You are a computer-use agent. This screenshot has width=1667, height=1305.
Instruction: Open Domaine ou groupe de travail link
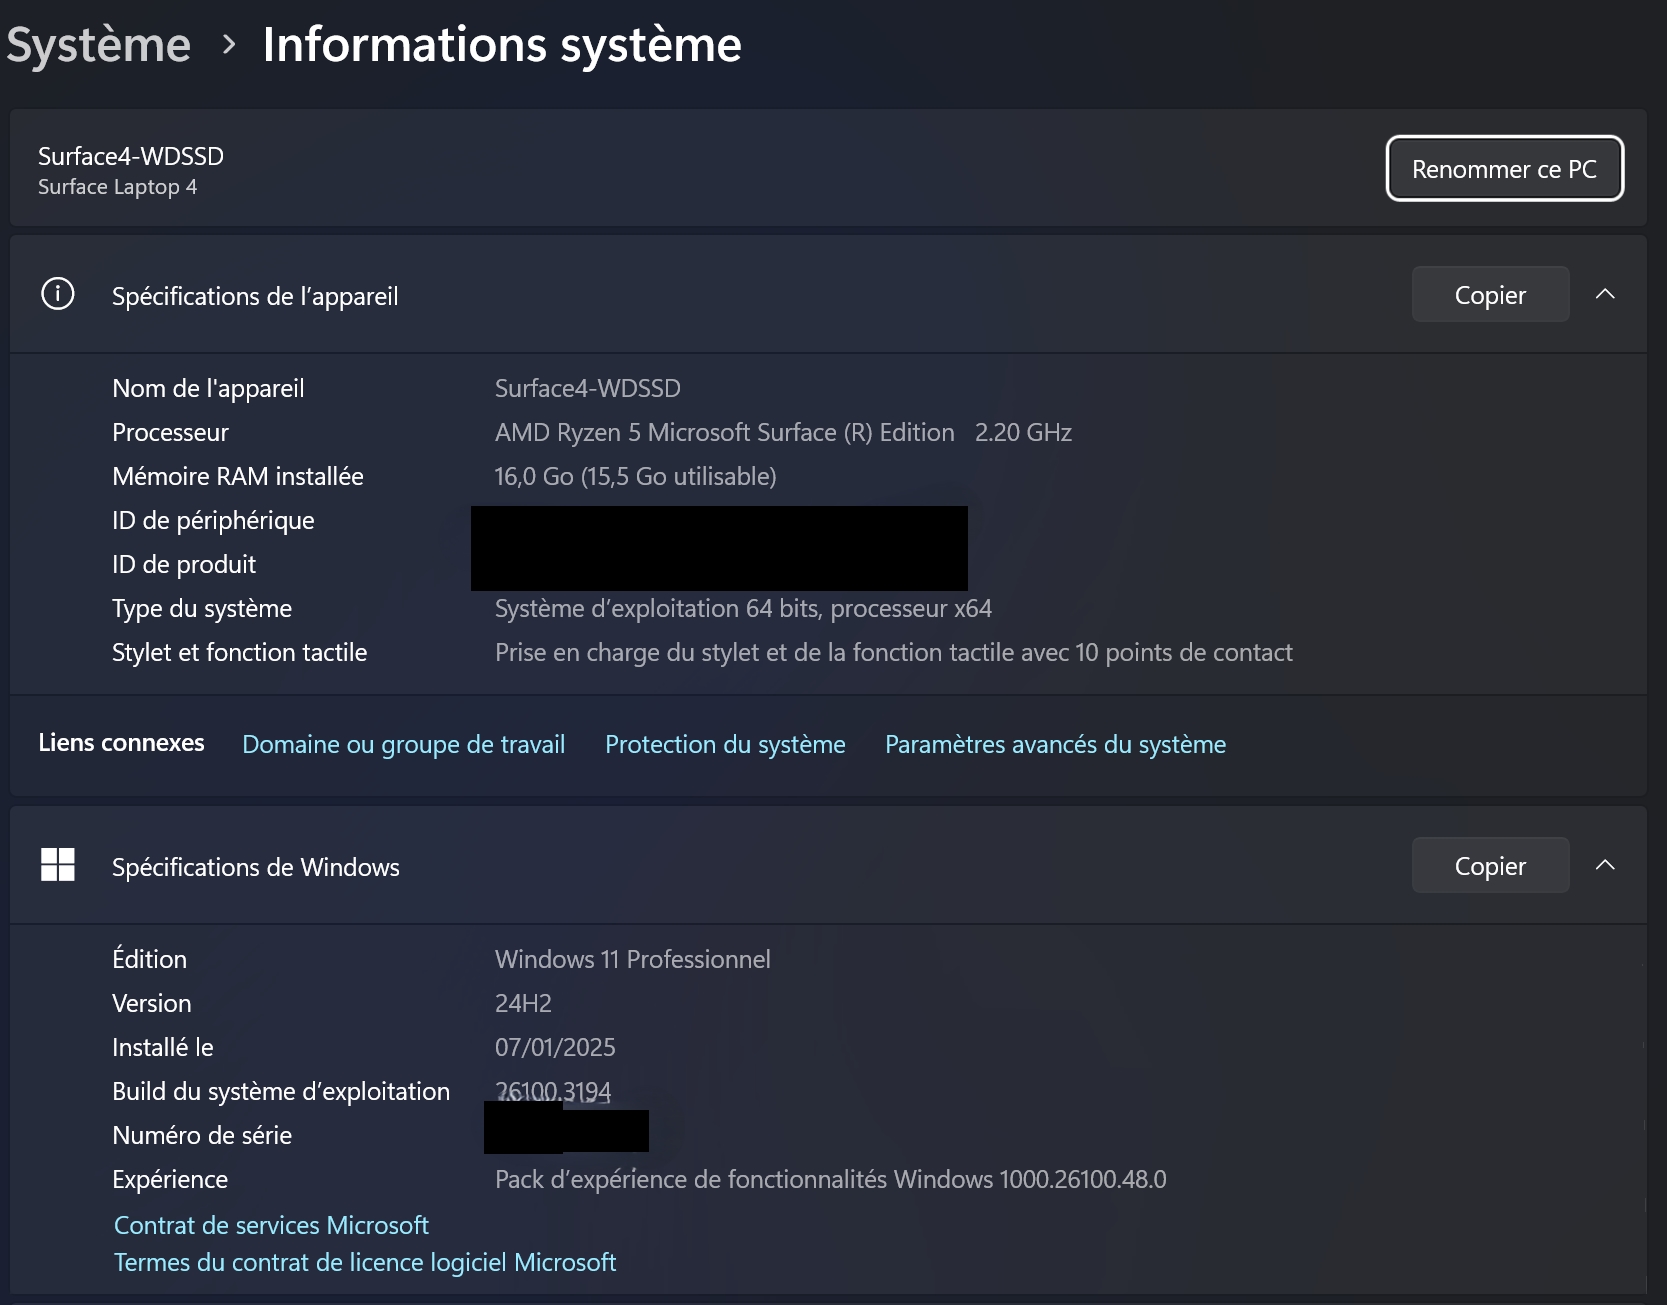[x=403, y=745]
